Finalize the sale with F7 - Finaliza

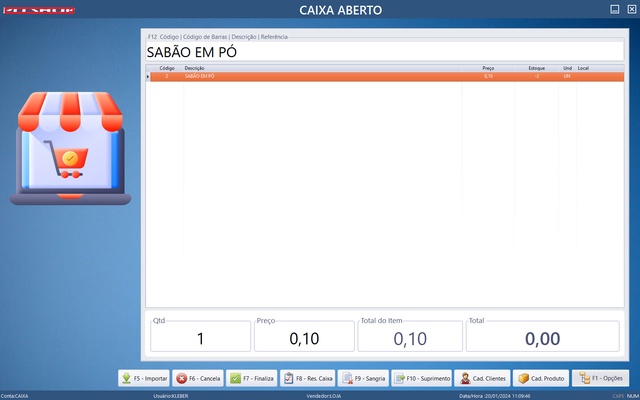[x=252, y=378]
